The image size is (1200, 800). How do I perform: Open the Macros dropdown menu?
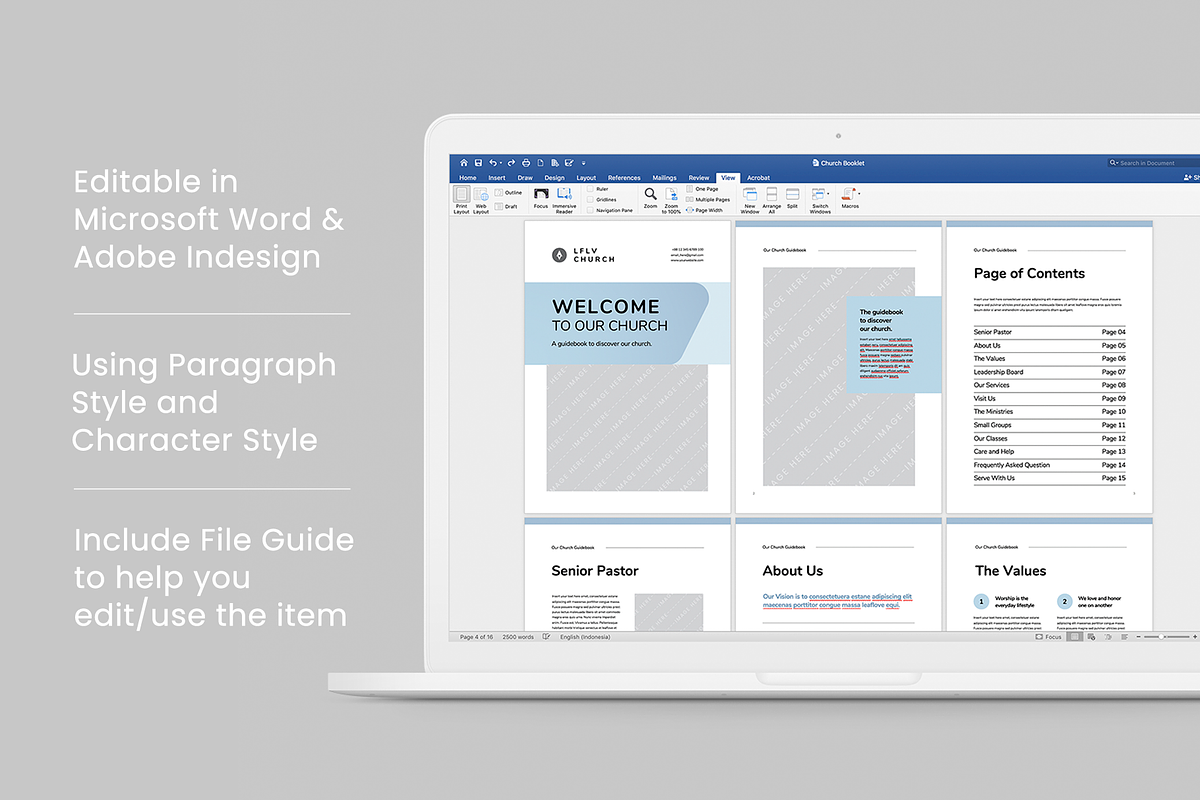[850, 196]
